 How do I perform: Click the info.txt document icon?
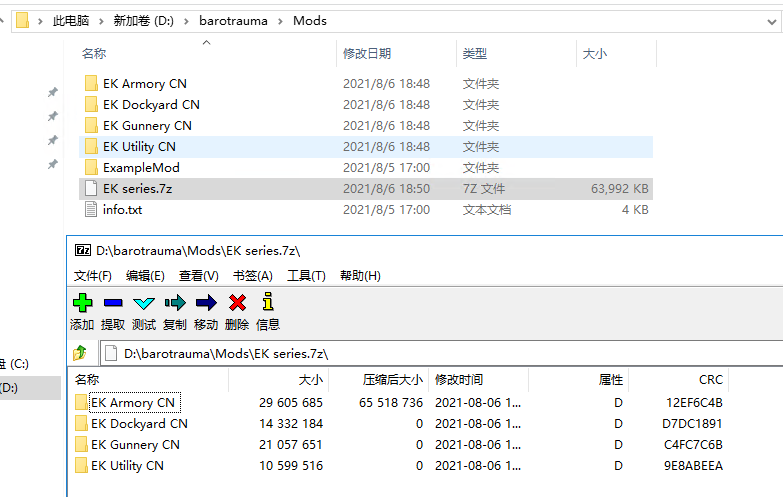click(91, 209)
